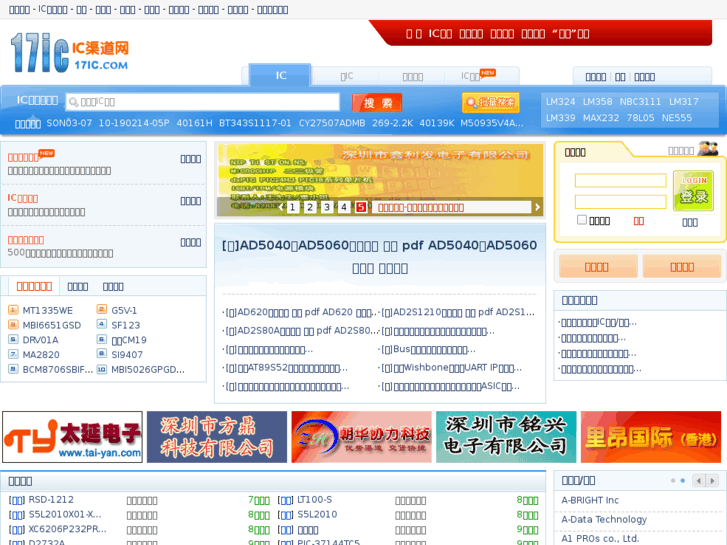
Task: Click the 朝华协力科技 ad banner
Action: pyautogui.click(x=362, y=437)
